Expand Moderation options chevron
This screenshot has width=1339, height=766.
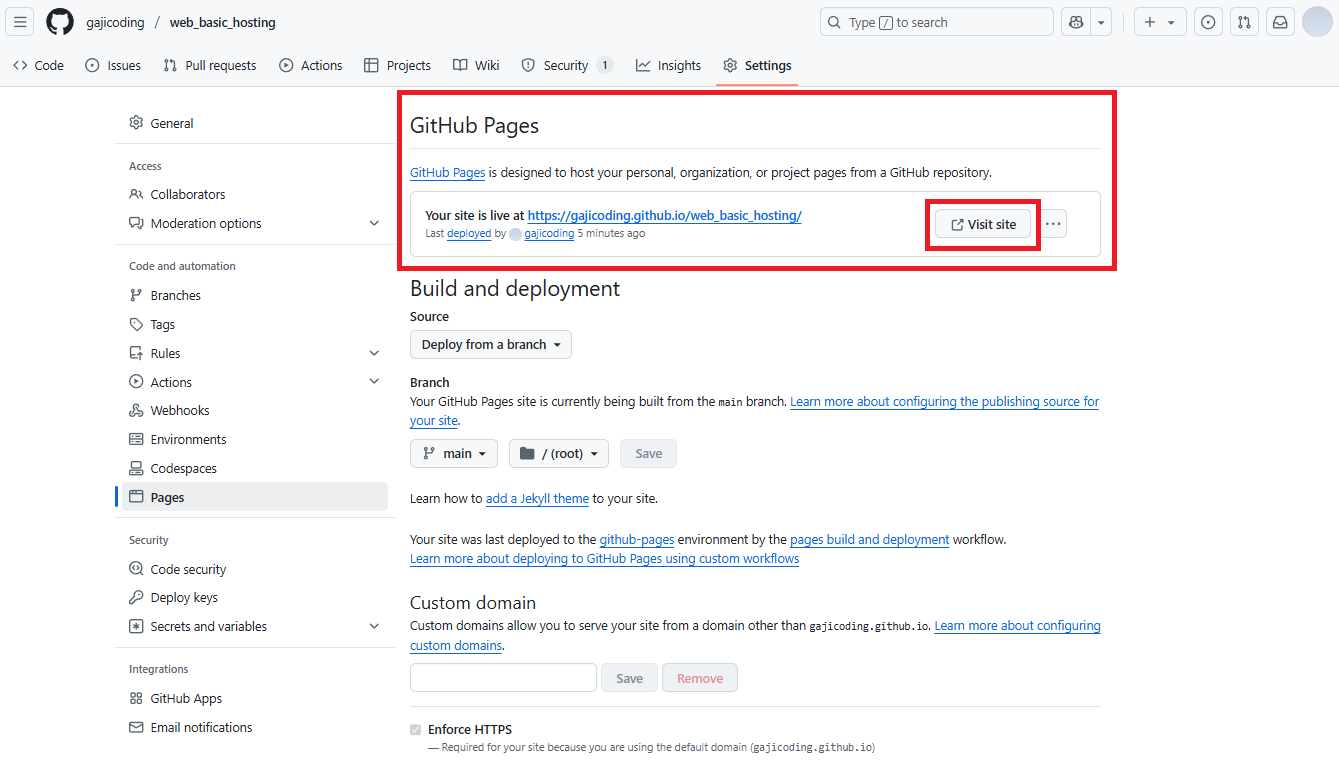374,223
